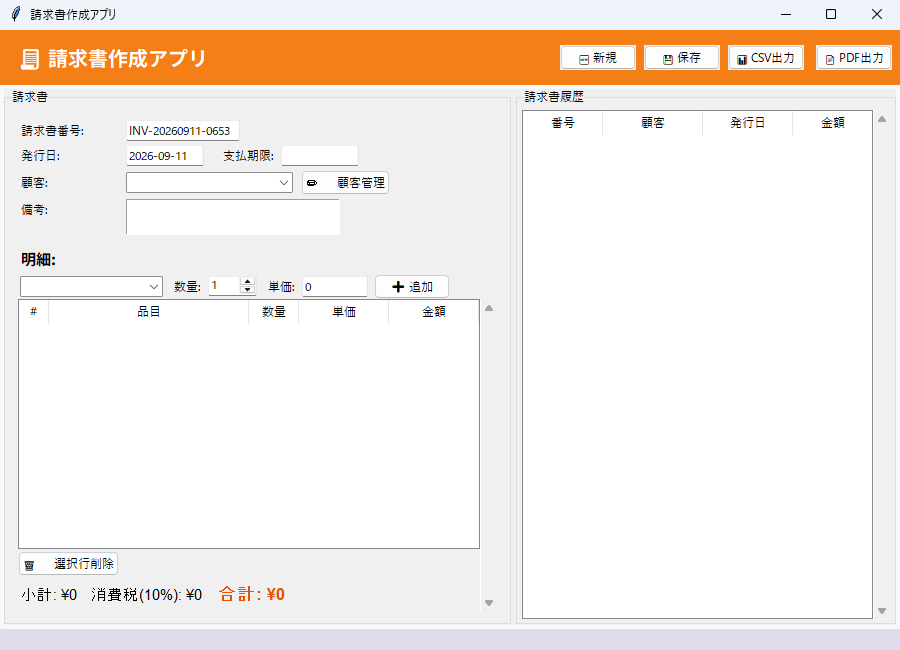
Task: Click 金額 column header in details table
Action: tap(433, 312)
